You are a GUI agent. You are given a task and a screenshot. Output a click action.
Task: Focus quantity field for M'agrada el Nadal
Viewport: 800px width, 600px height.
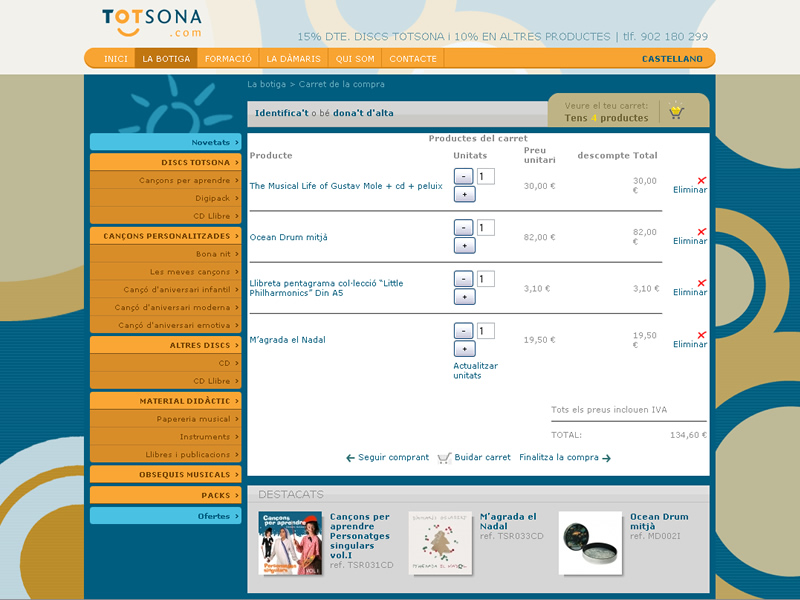click(486, 331)
